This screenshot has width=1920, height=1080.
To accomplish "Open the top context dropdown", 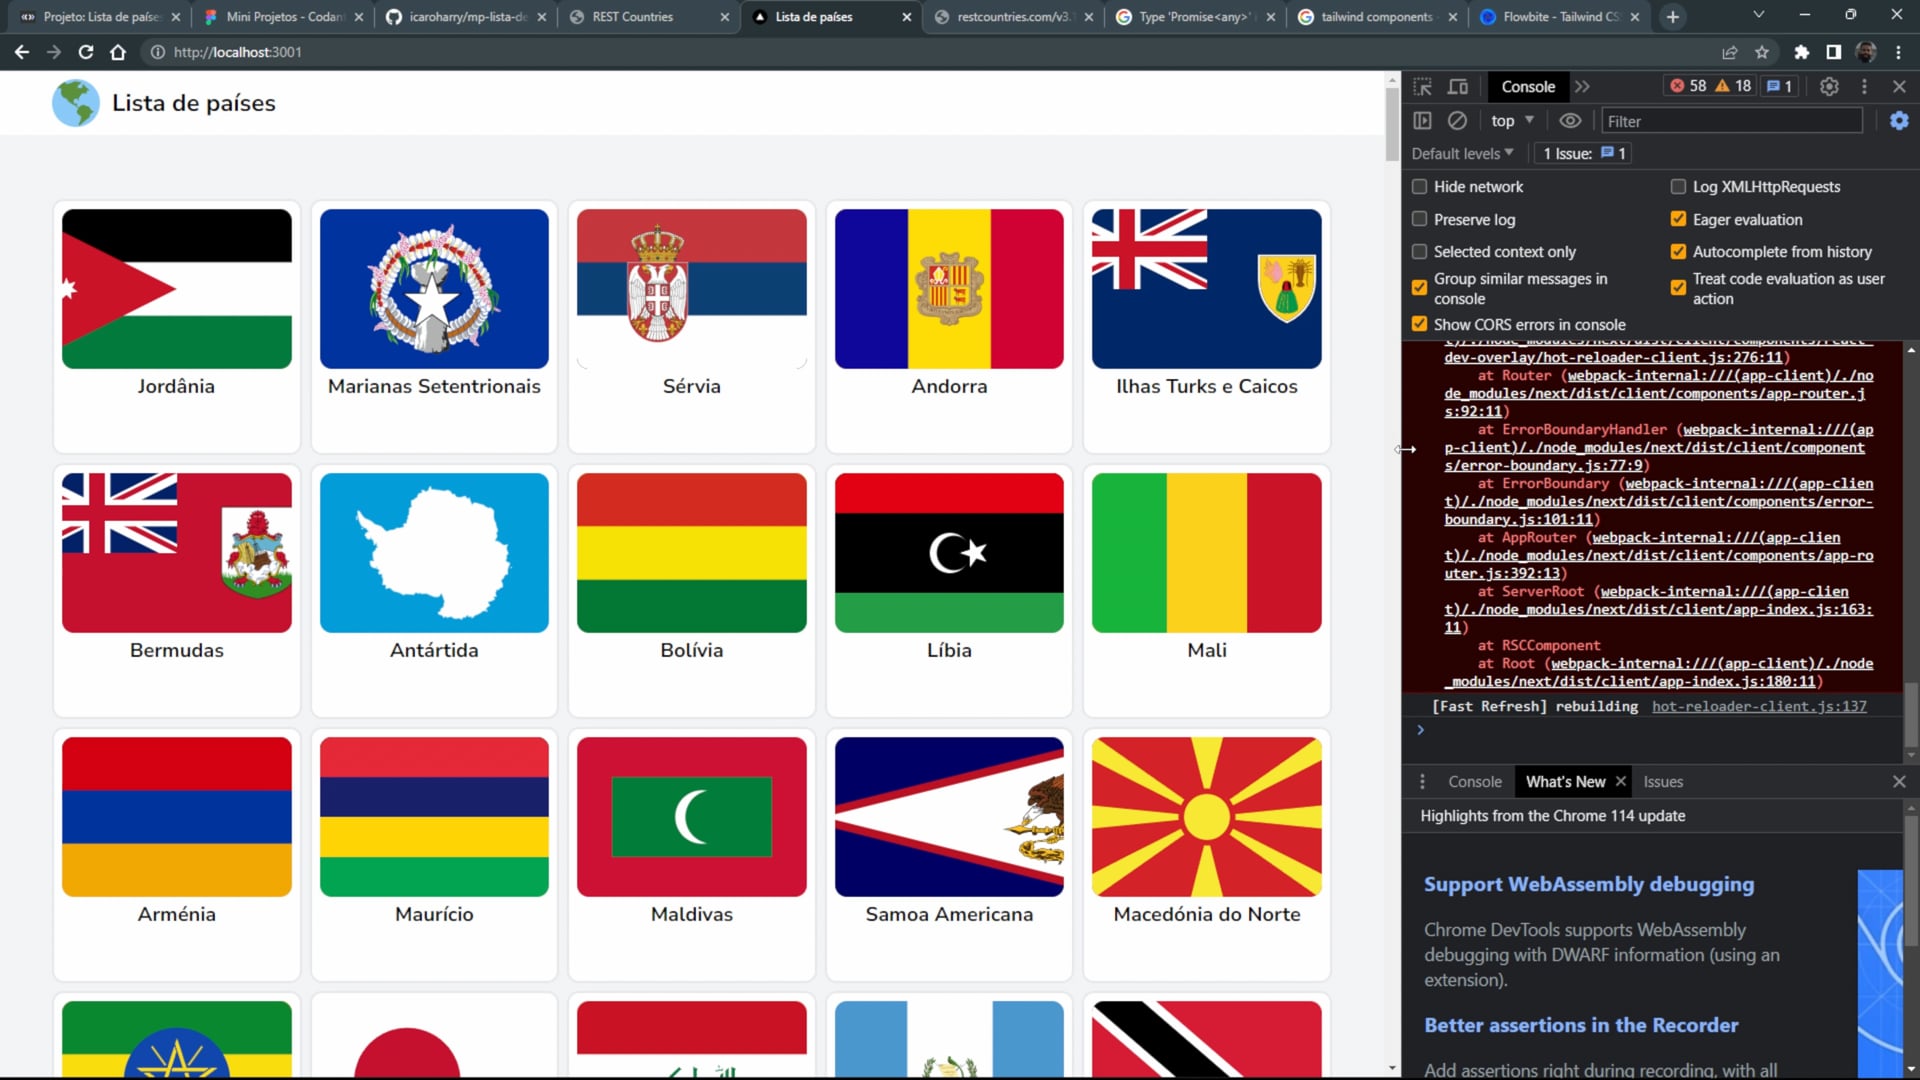I will 1511,121.
